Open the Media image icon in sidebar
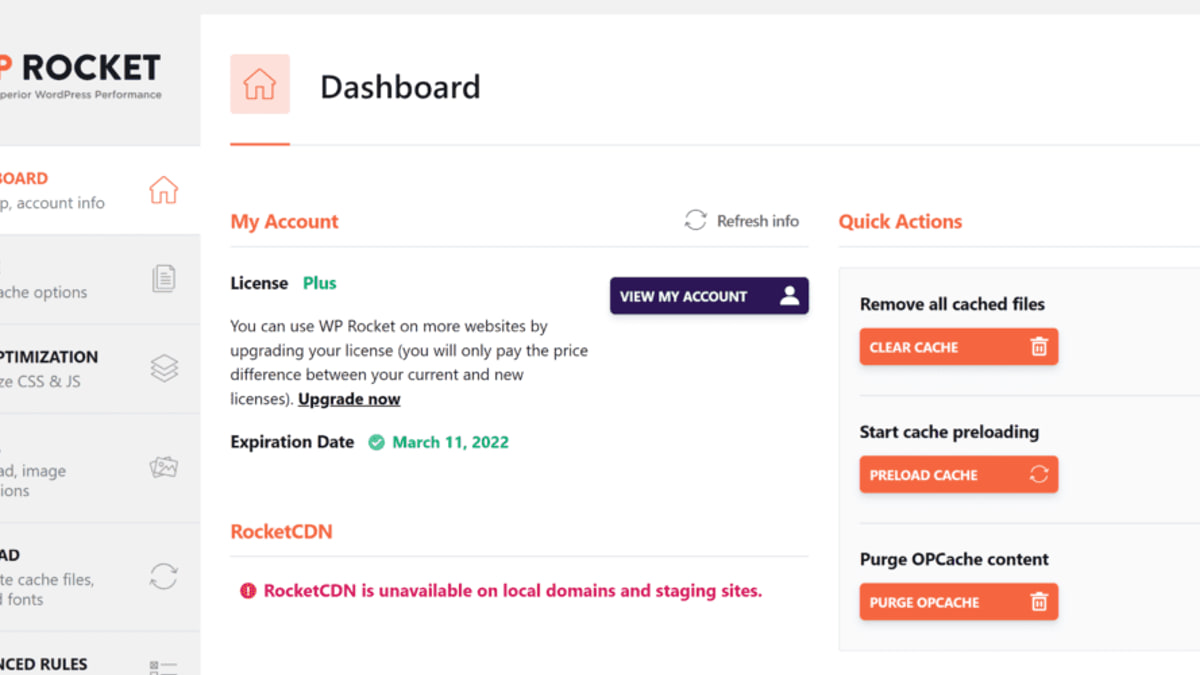 [164, 467]
